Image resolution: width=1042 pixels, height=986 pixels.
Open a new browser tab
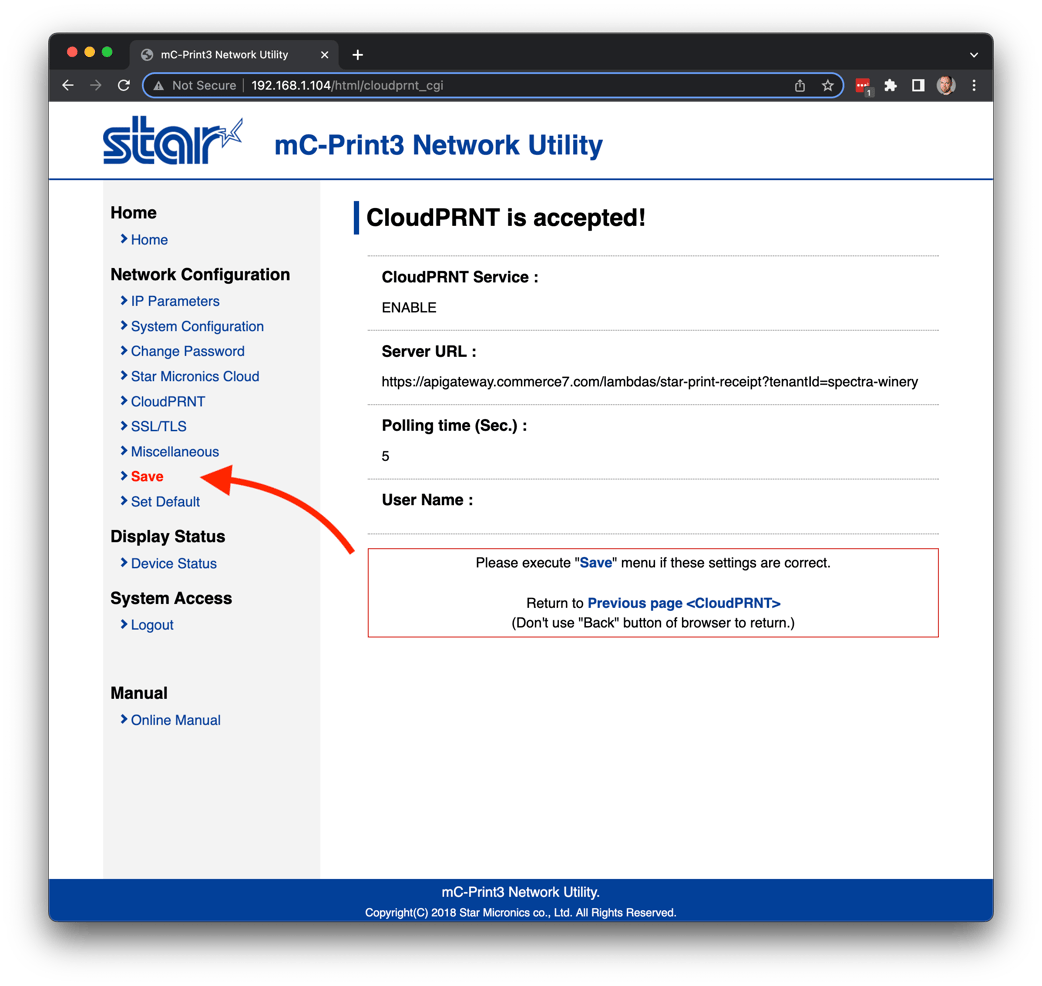(x=358, y=55)
